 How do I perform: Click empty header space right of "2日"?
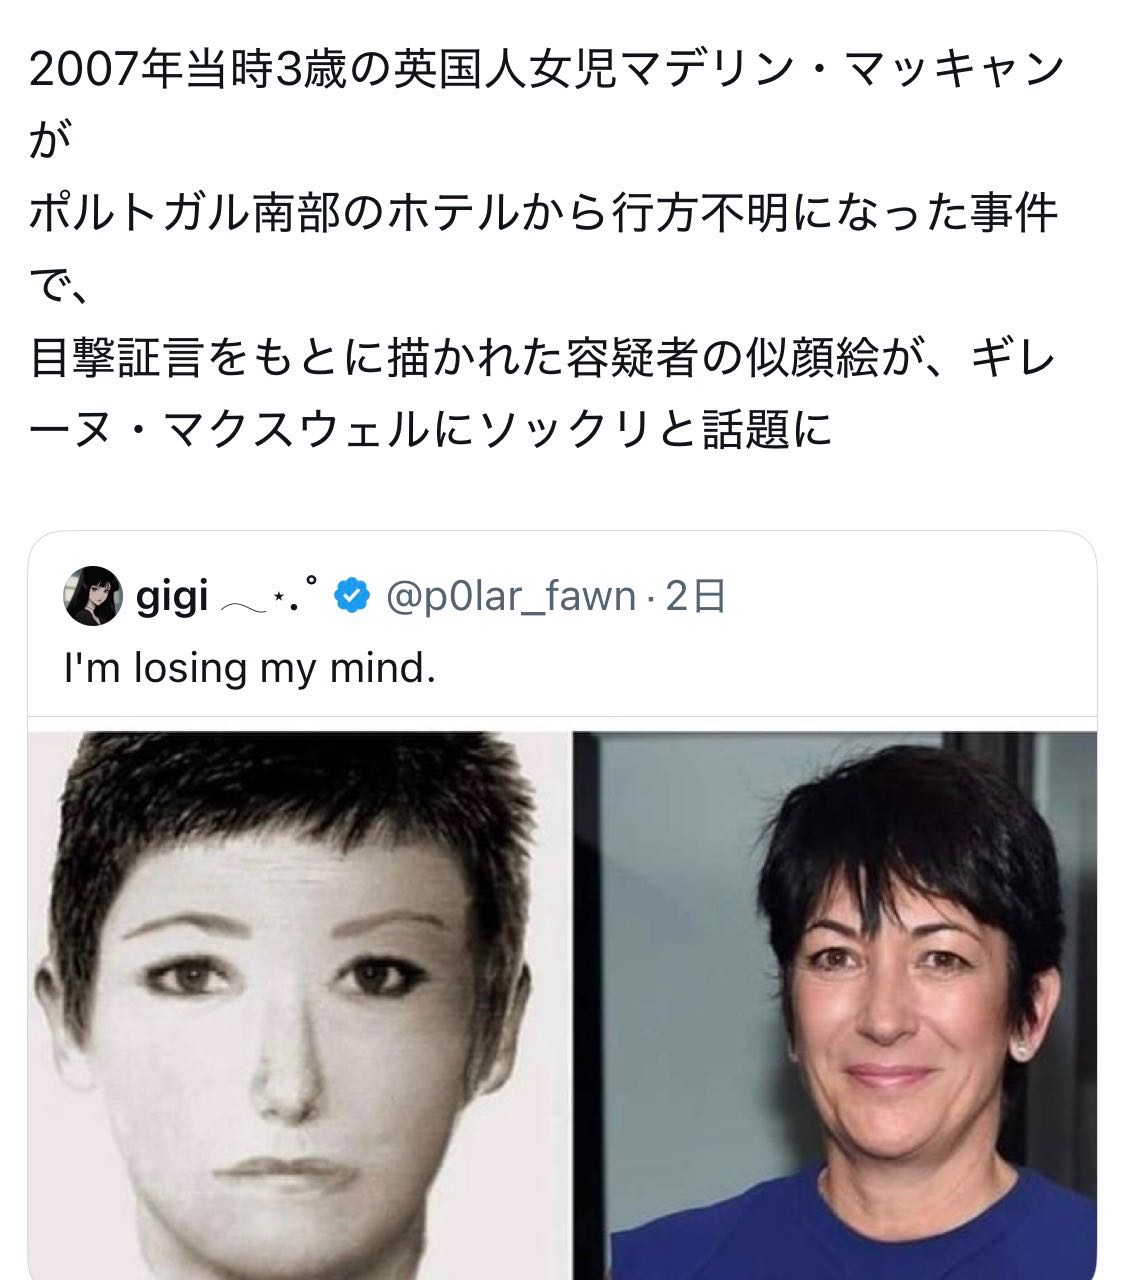point(910,597)
